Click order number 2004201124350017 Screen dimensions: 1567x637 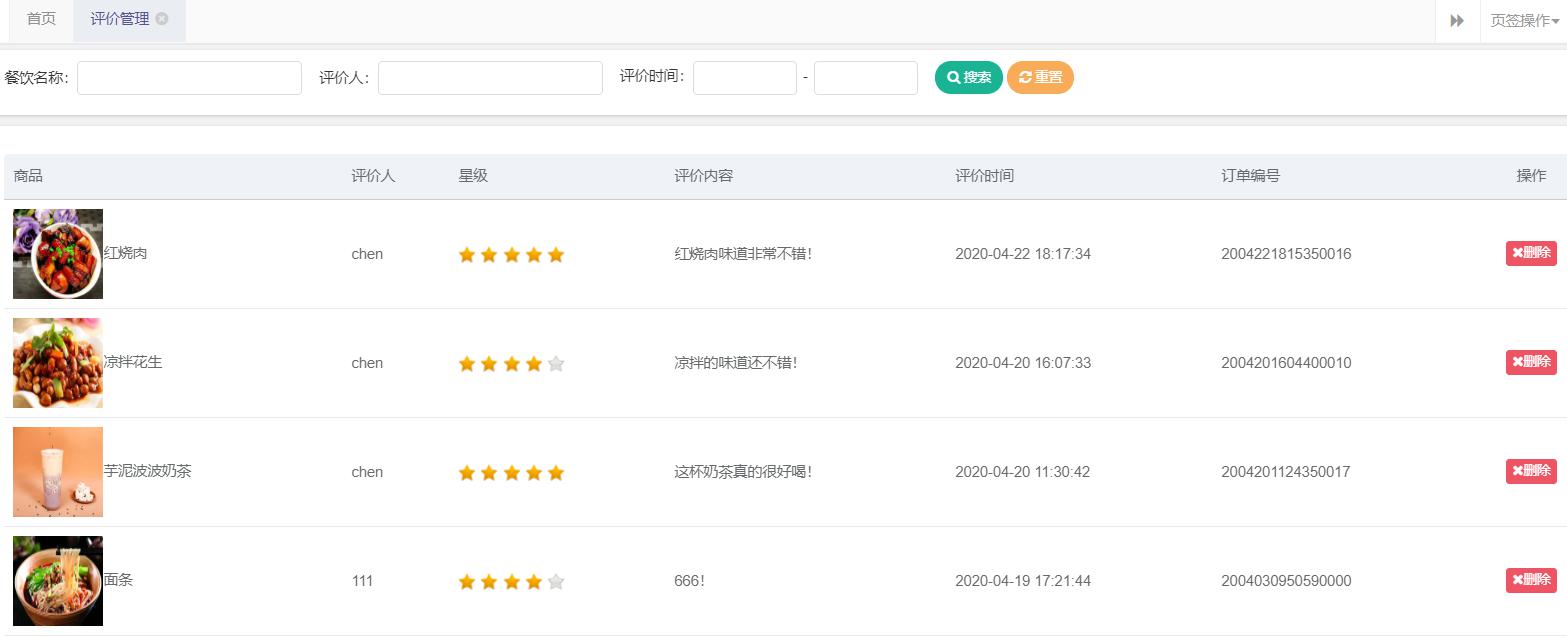tap(1286, 472)
